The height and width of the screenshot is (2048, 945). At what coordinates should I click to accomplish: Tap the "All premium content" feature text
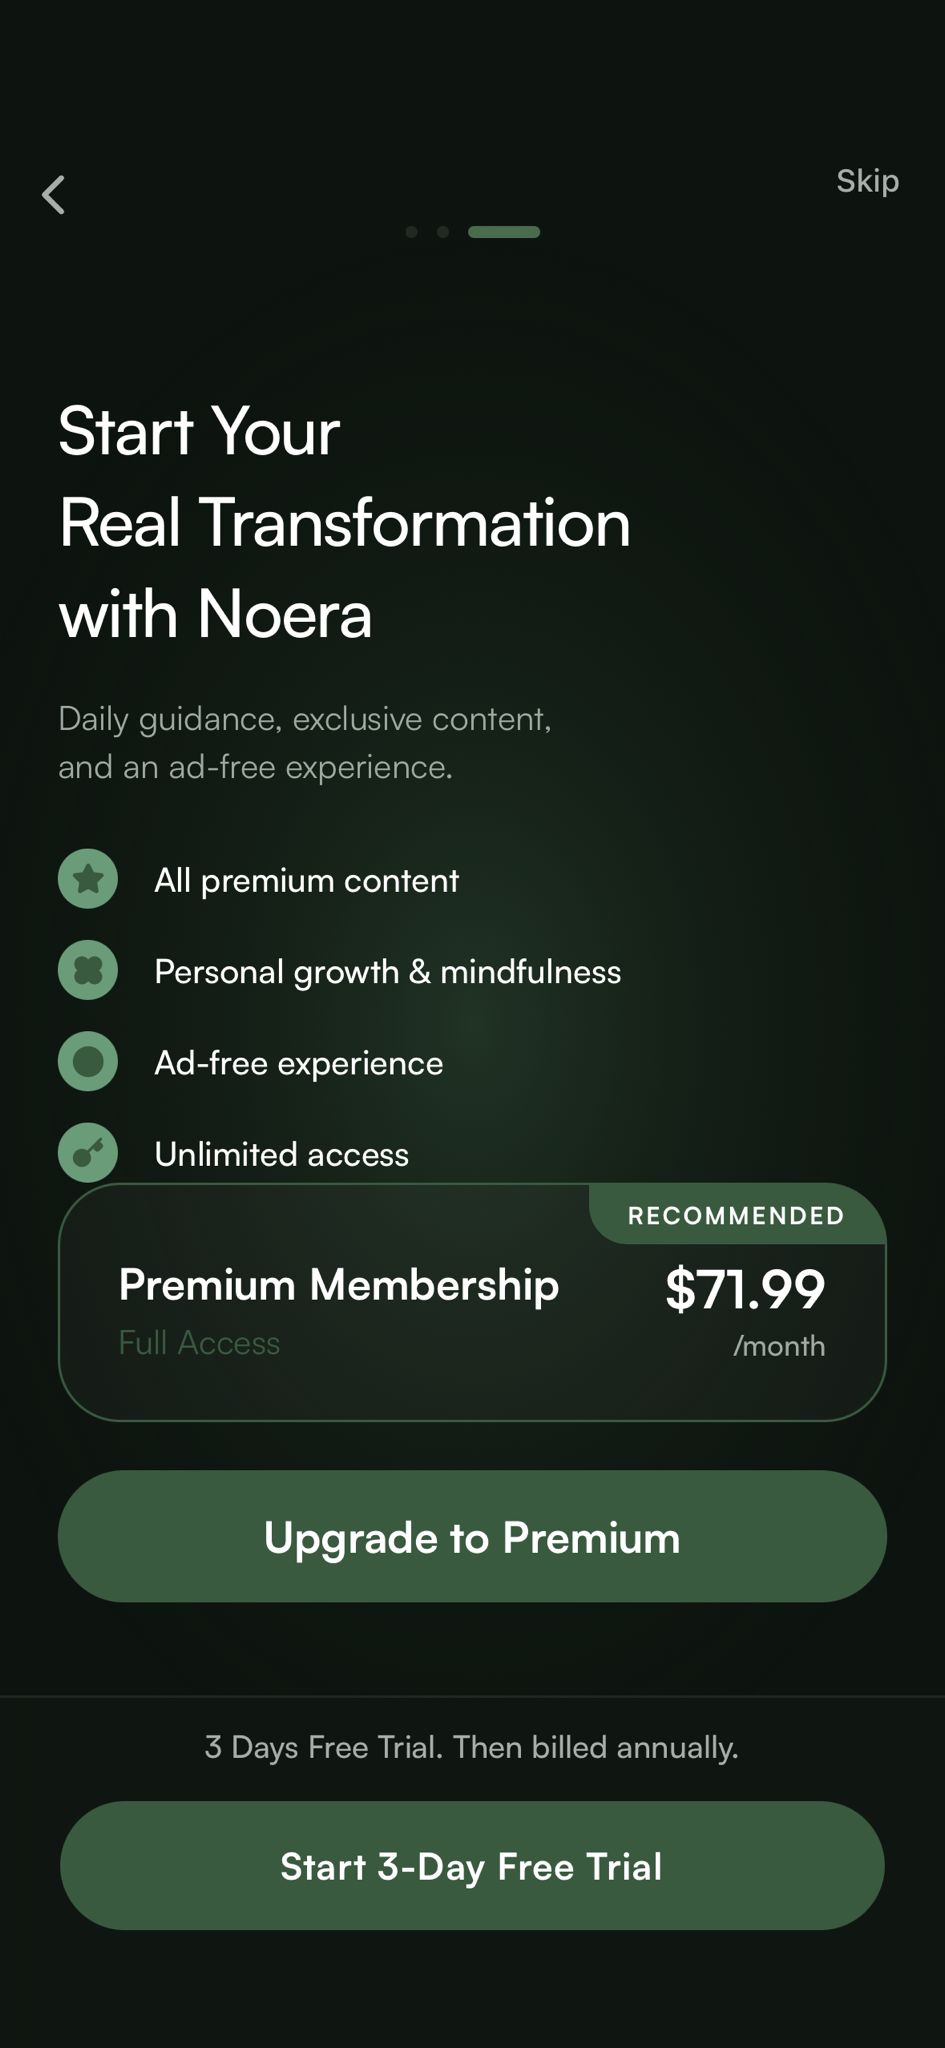306,880
